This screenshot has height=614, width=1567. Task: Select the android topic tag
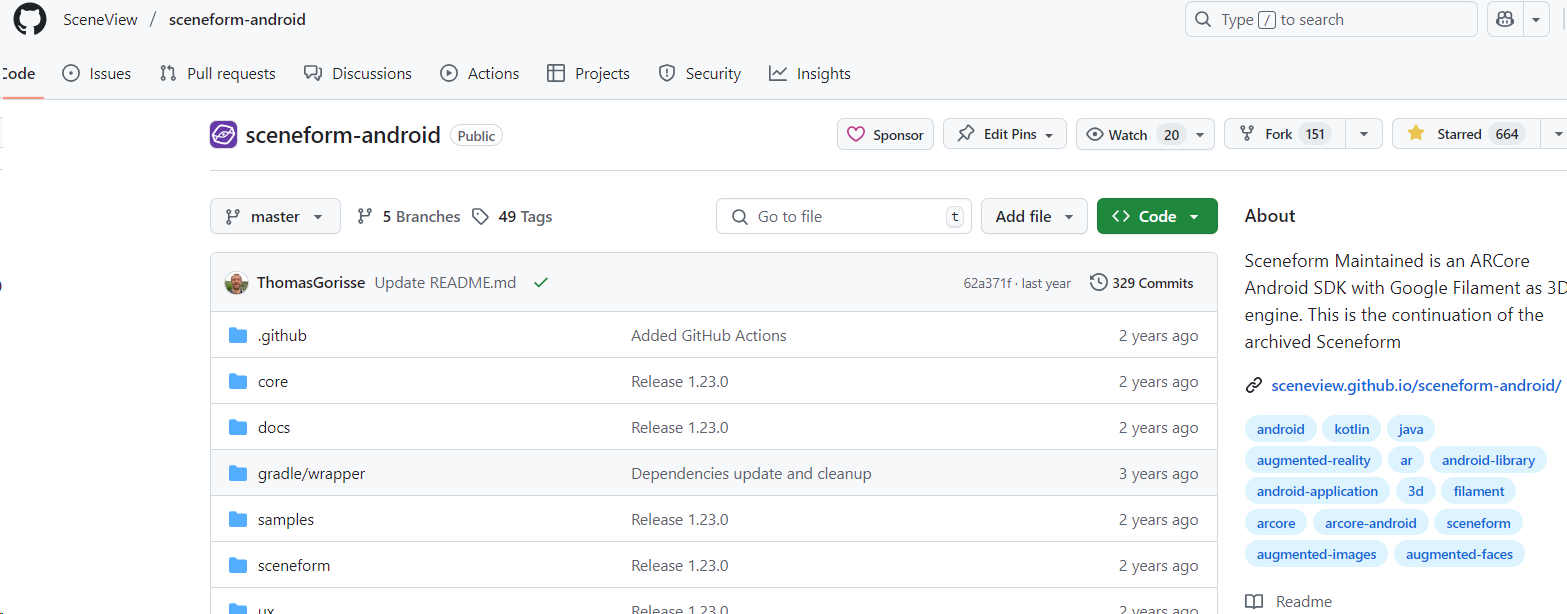point(1280,429)
